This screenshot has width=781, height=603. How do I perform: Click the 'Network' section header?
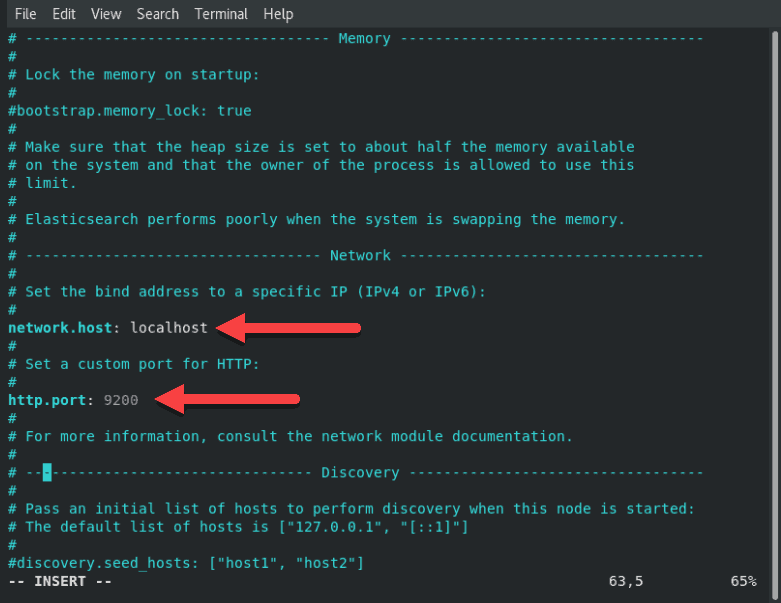(x=360, y=255)
